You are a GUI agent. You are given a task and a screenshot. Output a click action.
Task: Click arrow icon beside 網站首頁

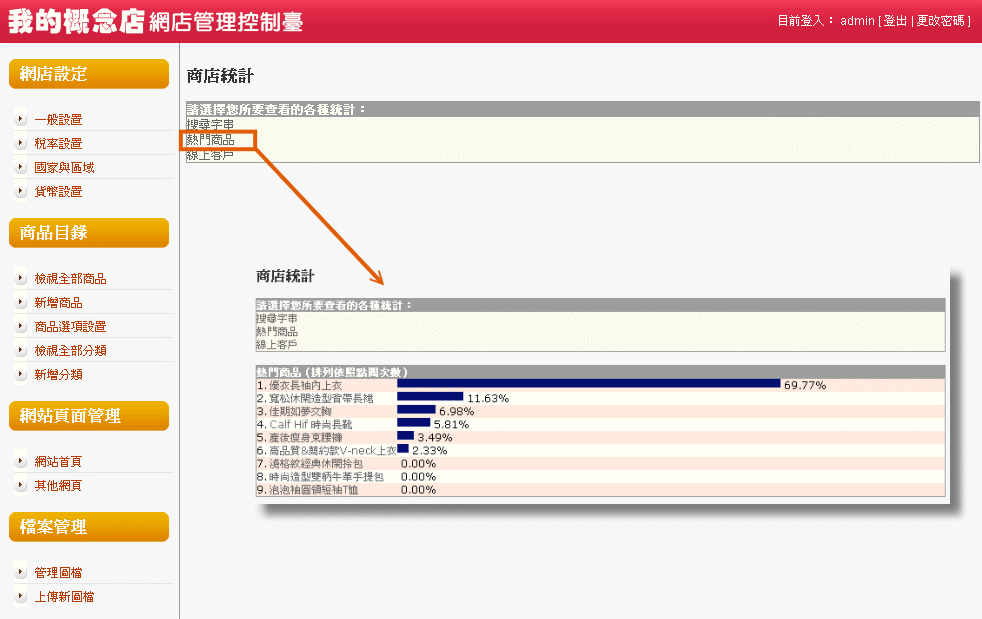(20, 461)
